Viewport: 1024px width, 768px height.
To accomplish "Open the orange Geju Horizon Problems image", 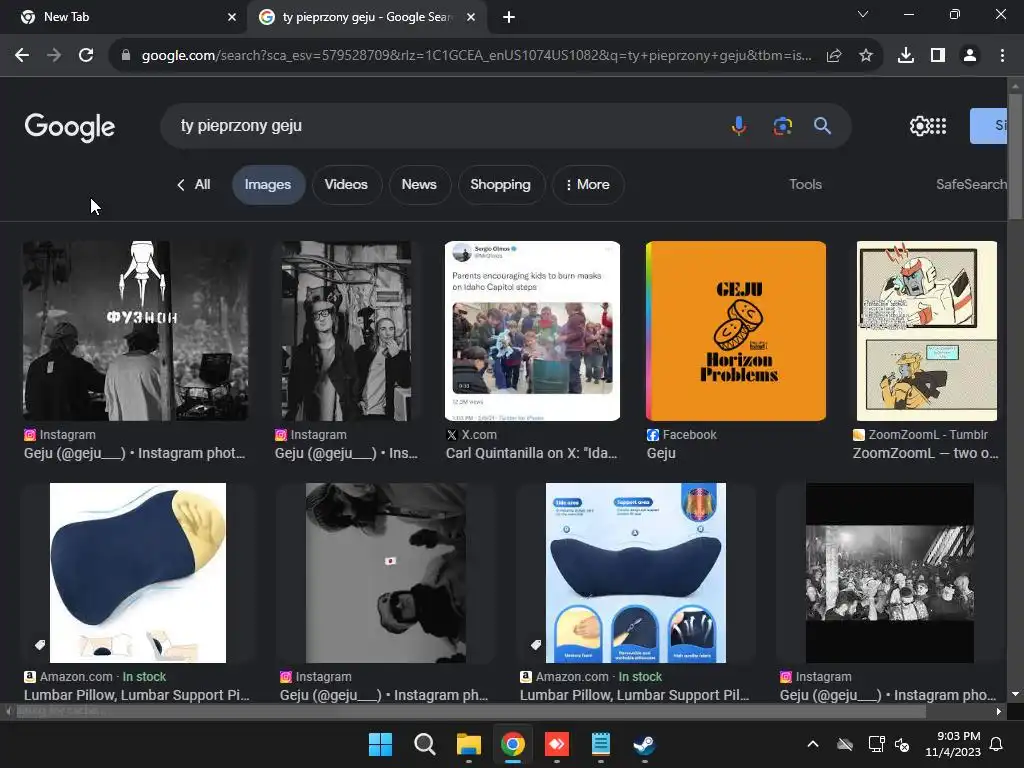I will tap(736, 331).
